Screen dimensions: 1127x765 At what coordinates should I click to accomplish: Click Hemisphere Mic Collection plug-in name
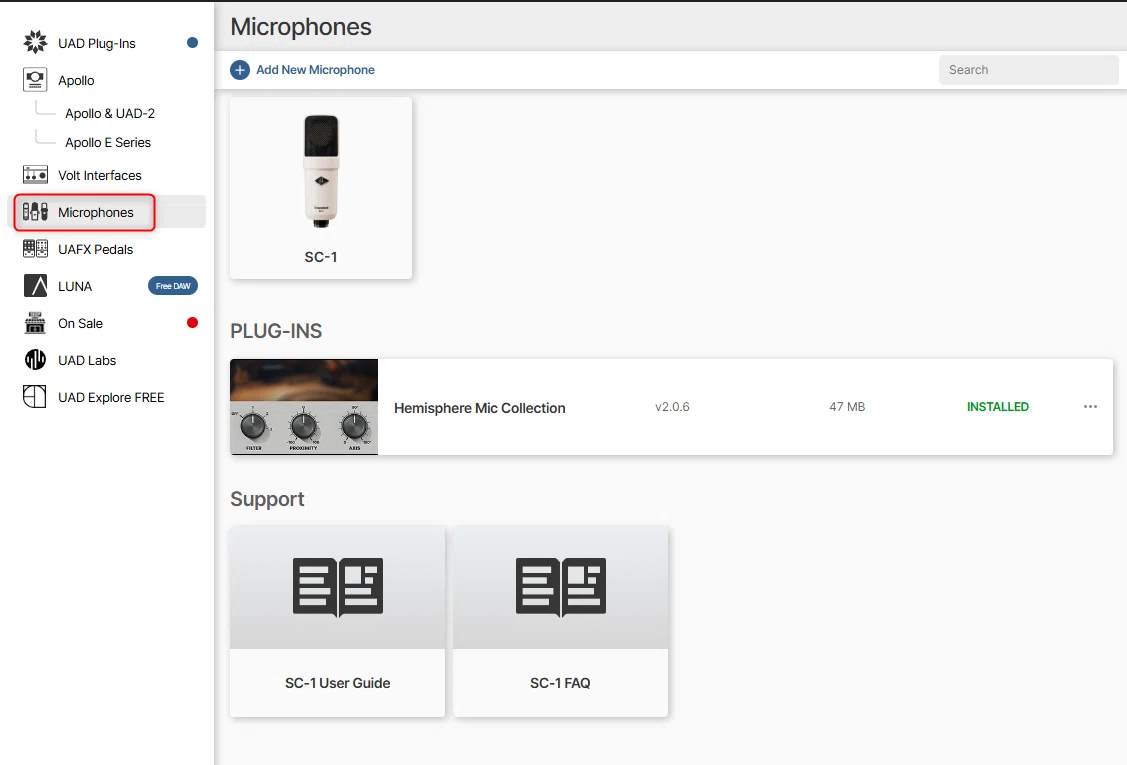[479, 408]
